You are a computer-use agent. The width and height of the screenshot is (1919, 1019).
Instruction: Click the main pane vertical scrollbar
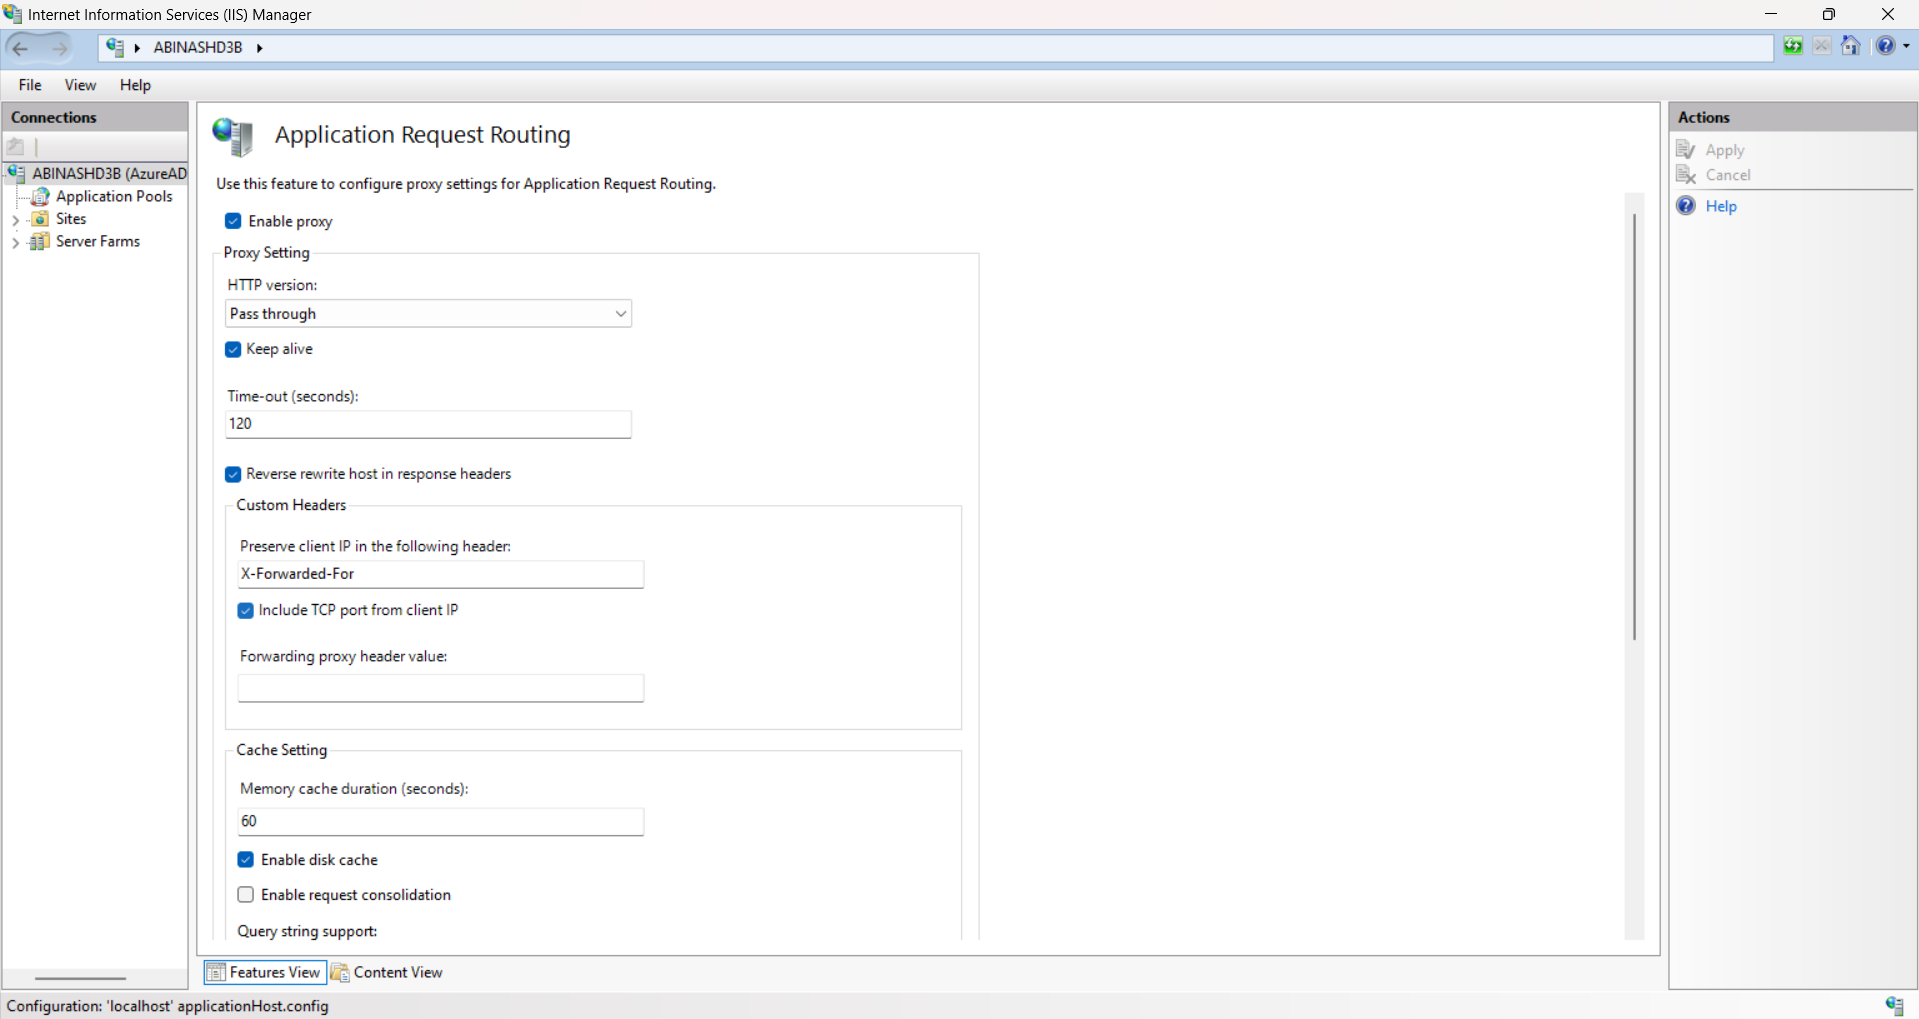tap(1634, 427)
